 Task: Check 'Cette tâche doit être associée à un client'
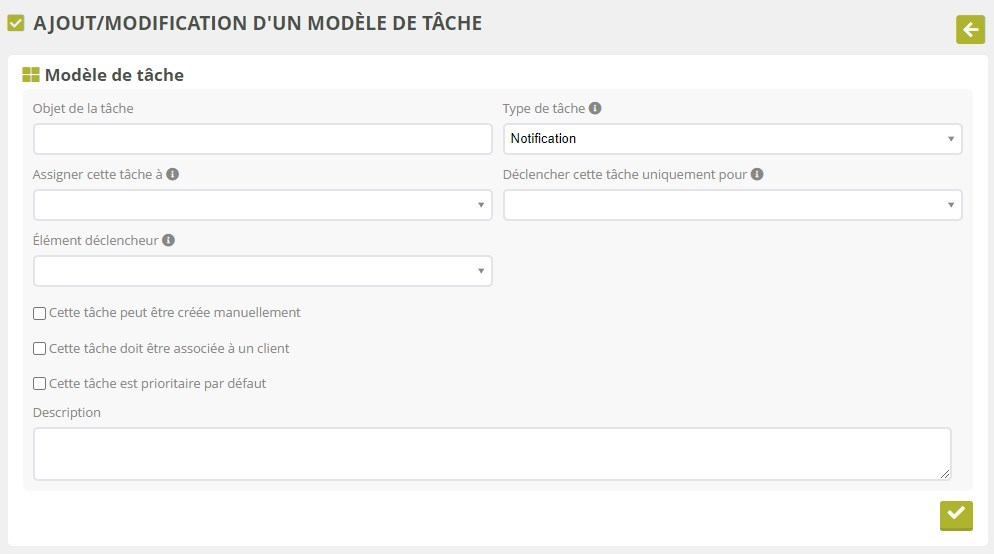(x=40, y=349)
